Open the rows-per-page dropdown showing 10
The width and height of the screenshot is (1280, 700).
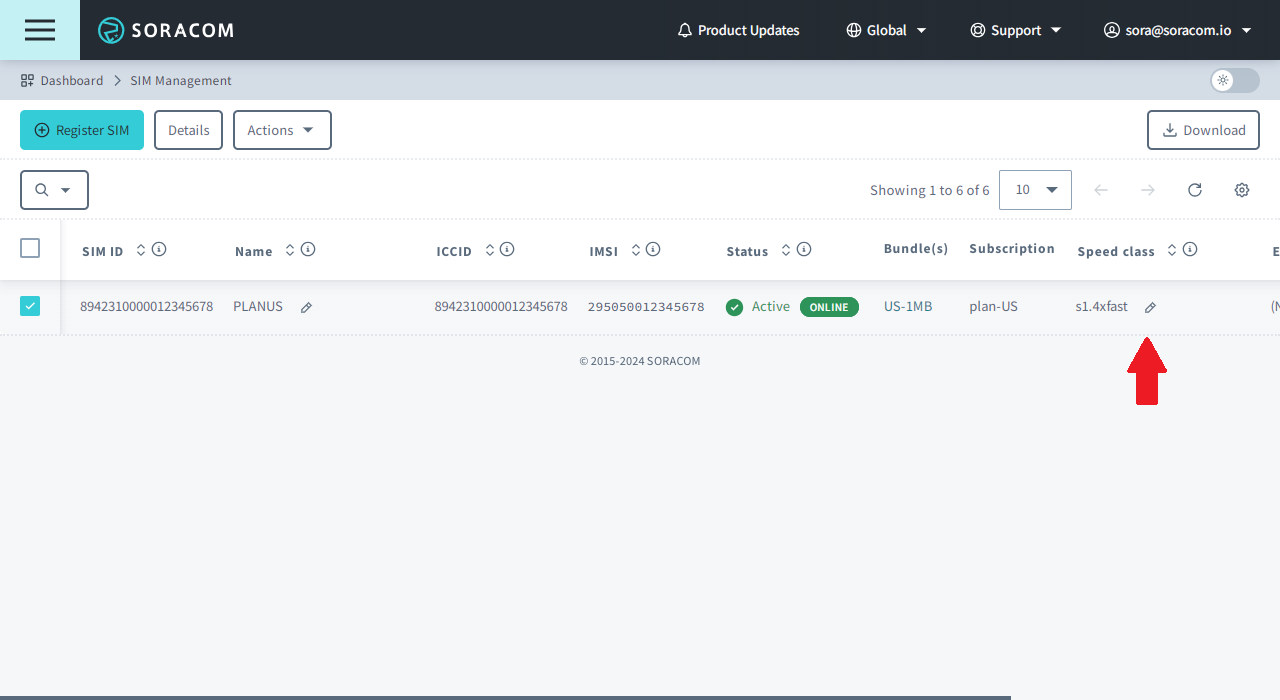point(1035,190)
